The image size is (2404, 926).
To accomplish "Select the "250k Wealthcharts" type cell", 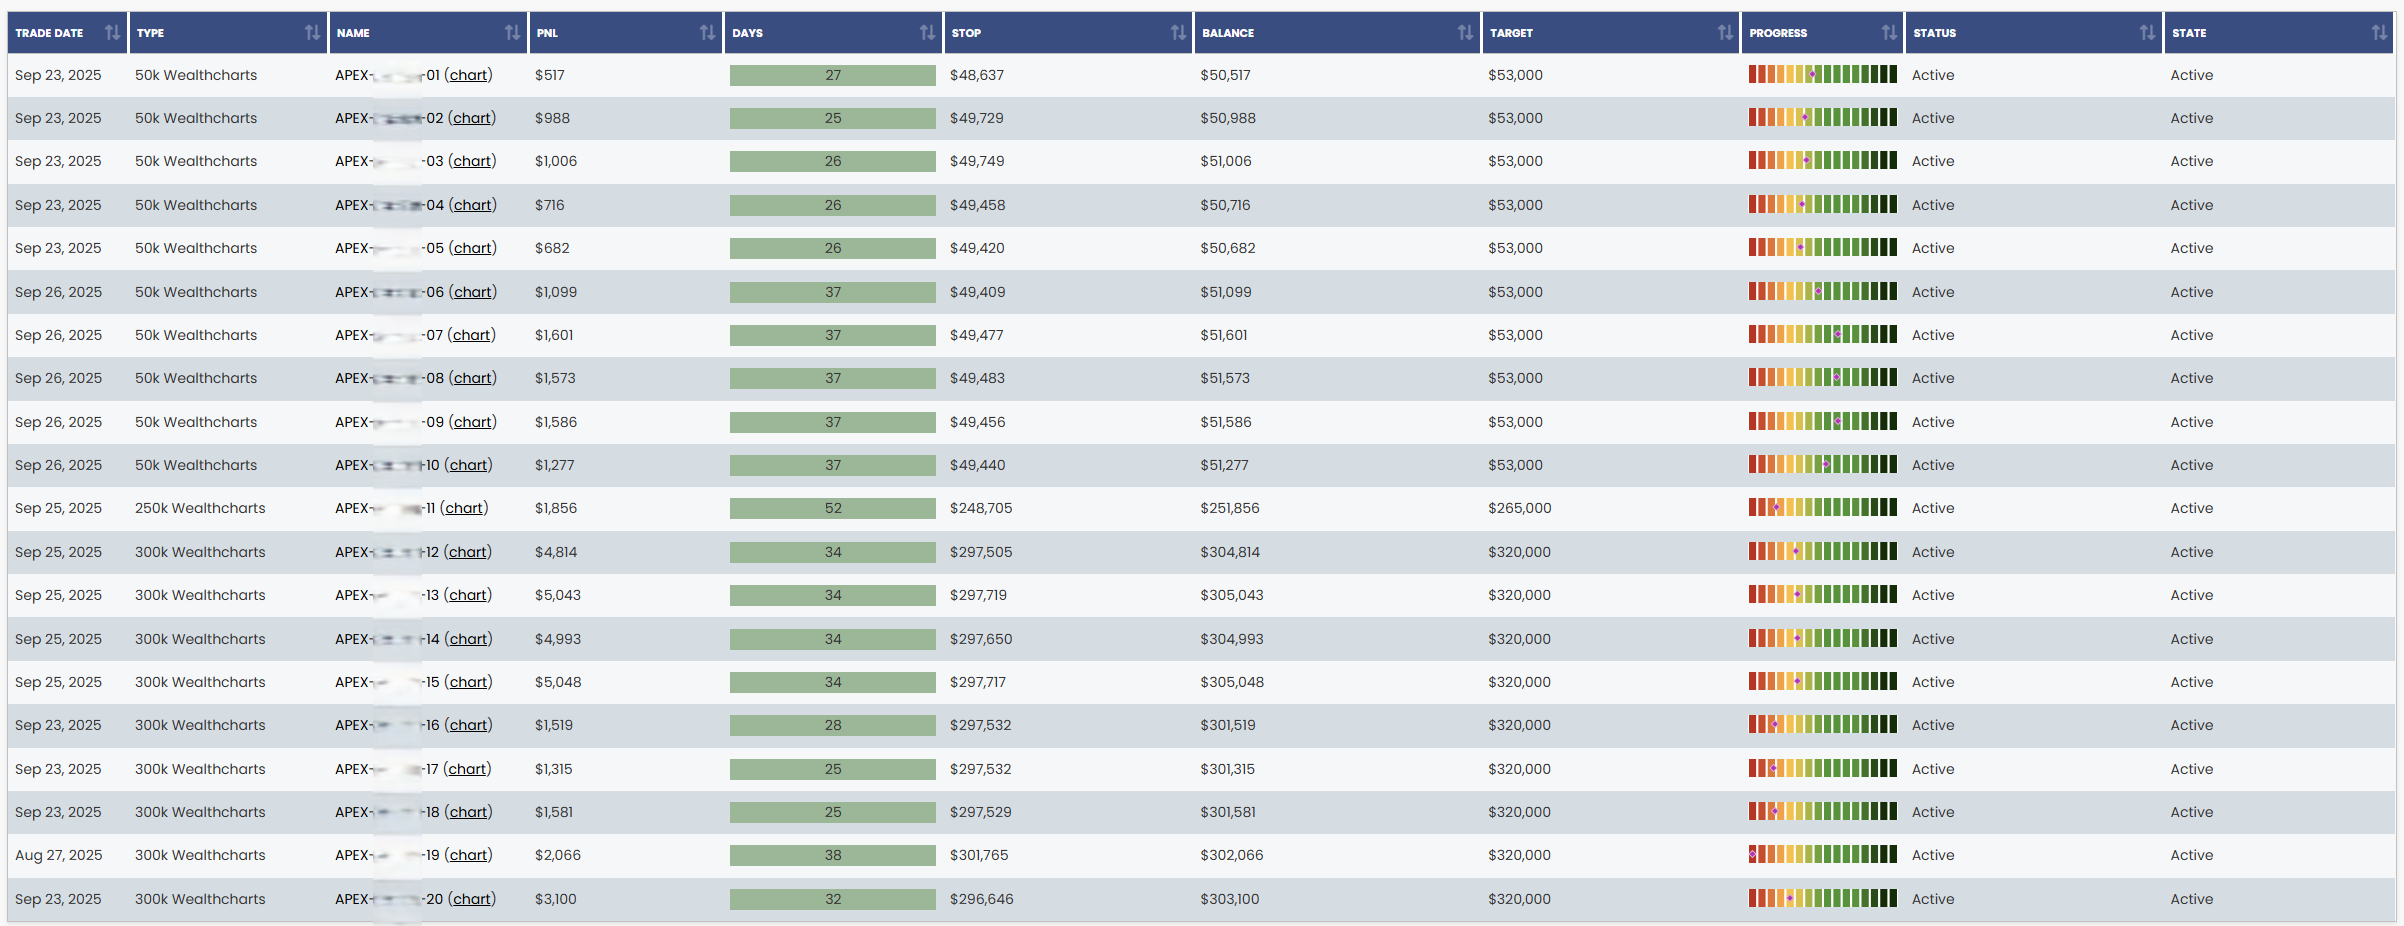I will [200, 508].
